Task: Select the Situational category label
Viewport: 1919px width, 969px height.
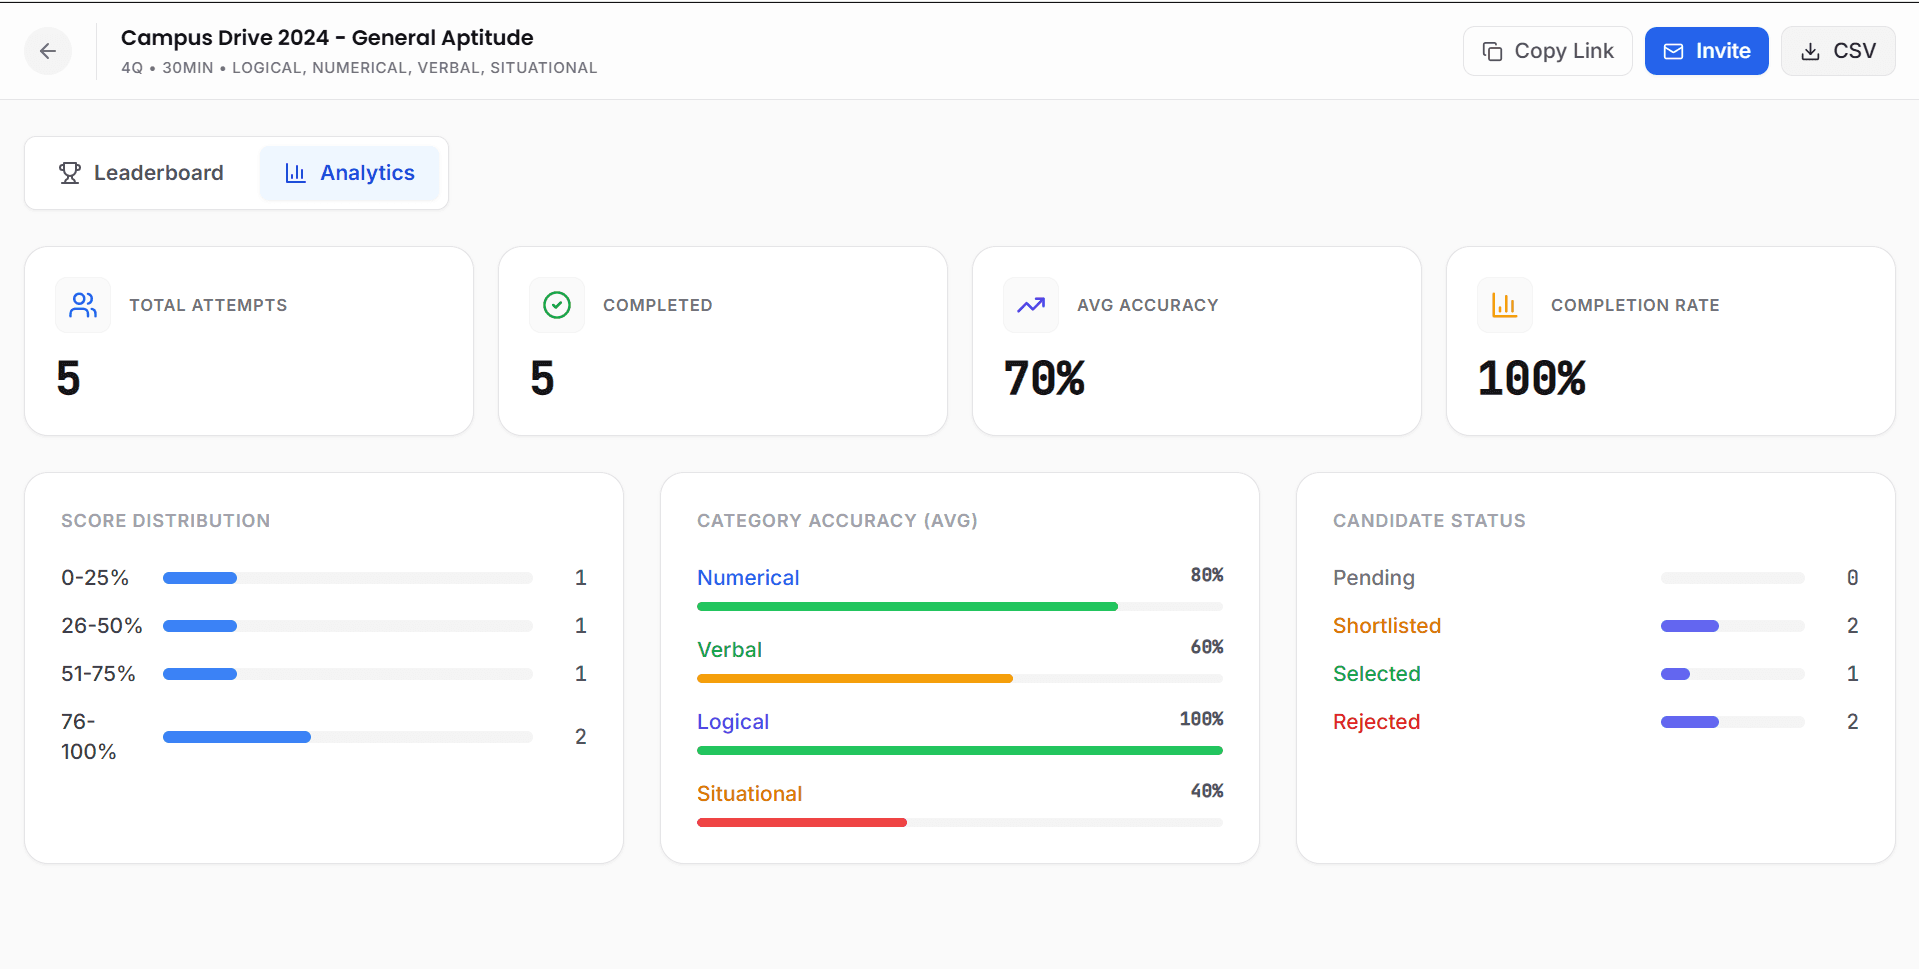Action: click(749, 794)
